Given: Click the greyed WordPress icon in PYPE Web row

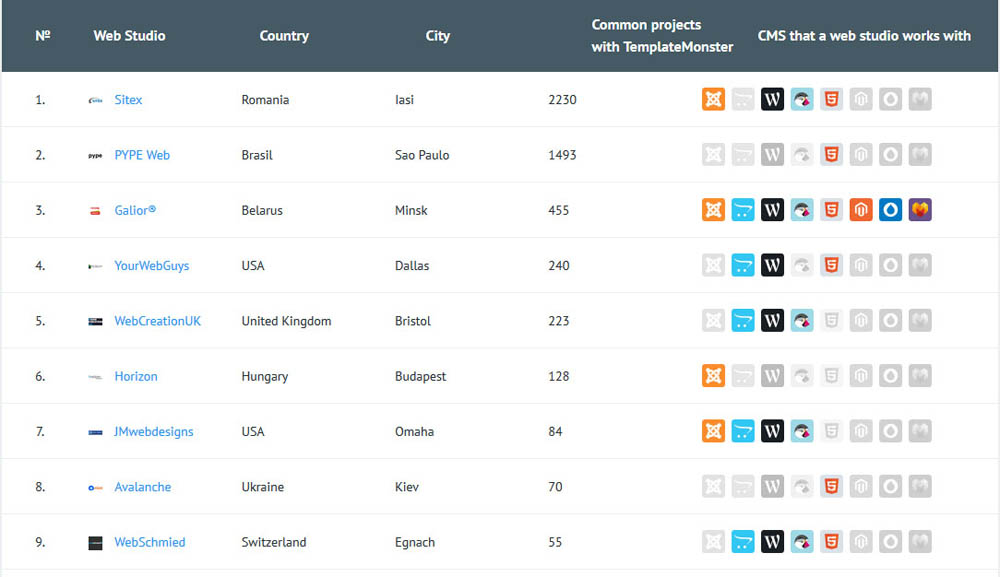Looking at the screenshot, I should tap(772, 155).
